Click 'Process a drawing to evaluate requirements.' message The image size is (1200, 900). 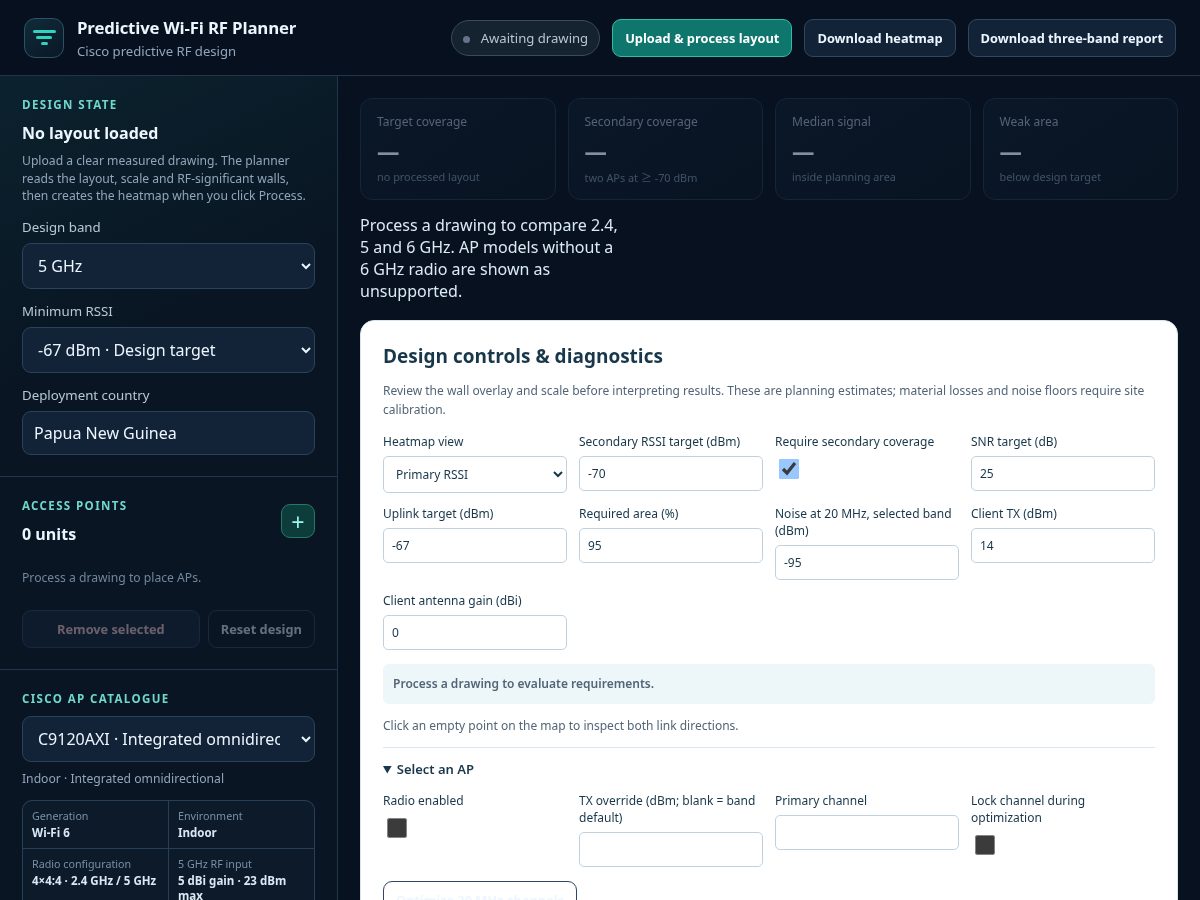pyautogui.click(x=523, y=684)
